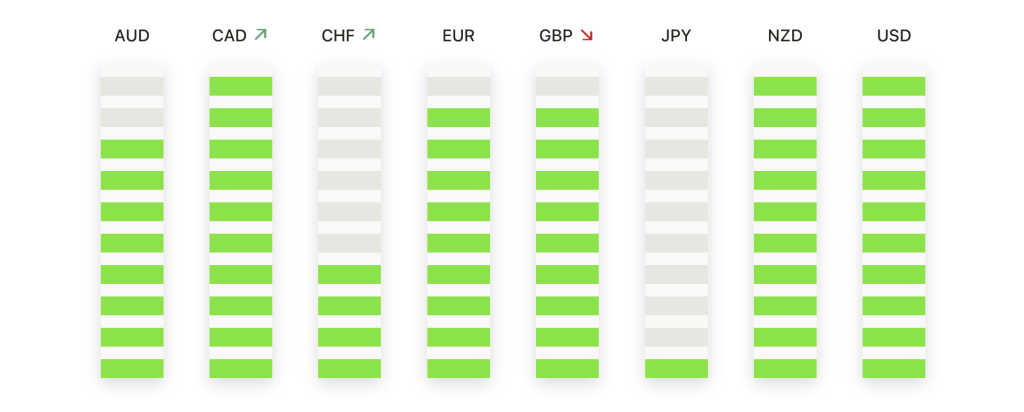Click the gray top segment of GBP bar
The height and width of the screenshot is (412, 1024).
click(x=567, y=86)
